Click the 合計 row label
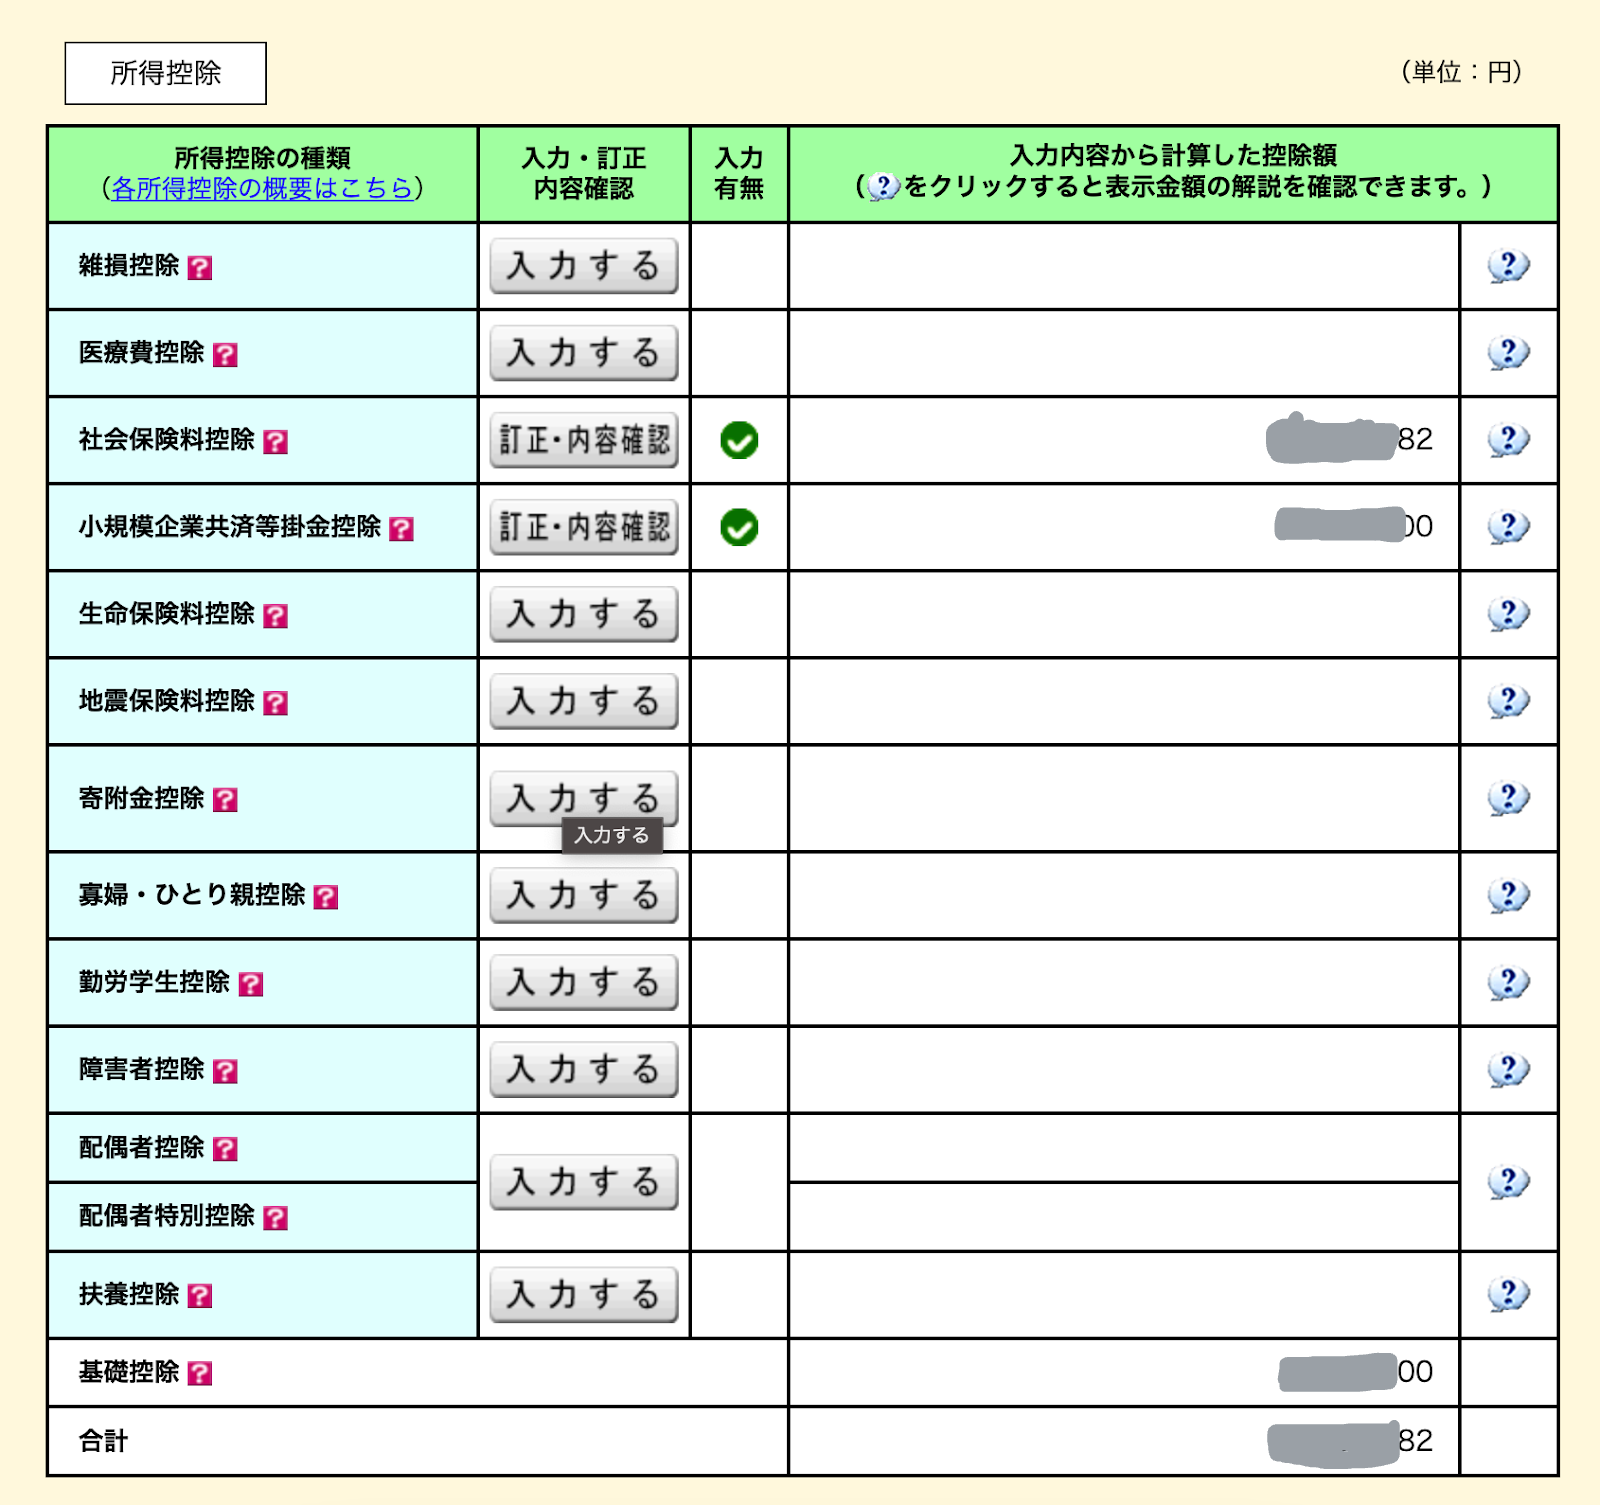This screenshot has width=1600, height=1505. tap(103, 1441)
